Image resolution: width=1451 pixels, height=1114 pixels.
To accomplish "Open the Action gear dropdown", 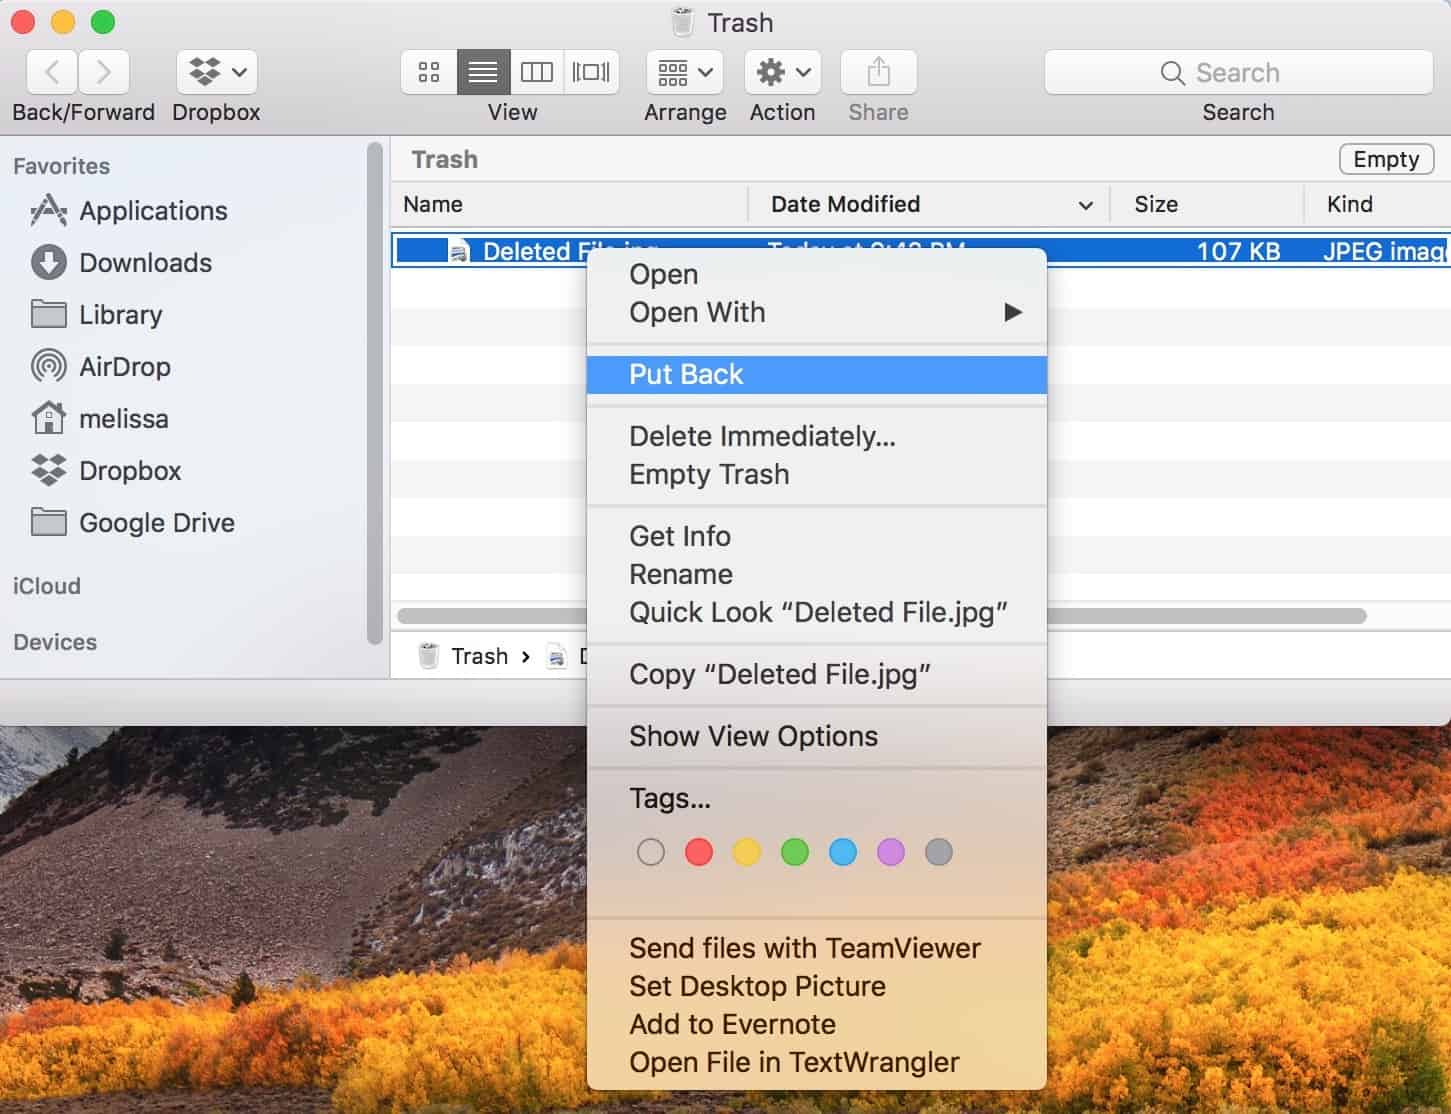I will (782, 72).
